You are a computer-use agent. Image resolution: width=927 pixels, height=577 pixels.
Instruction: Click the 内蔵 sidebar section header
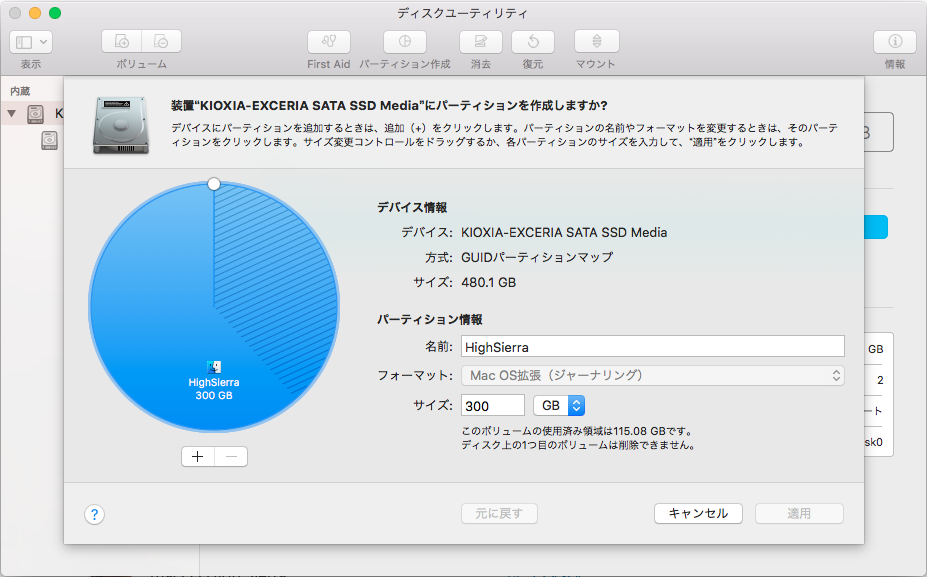[x=20, y=91]
